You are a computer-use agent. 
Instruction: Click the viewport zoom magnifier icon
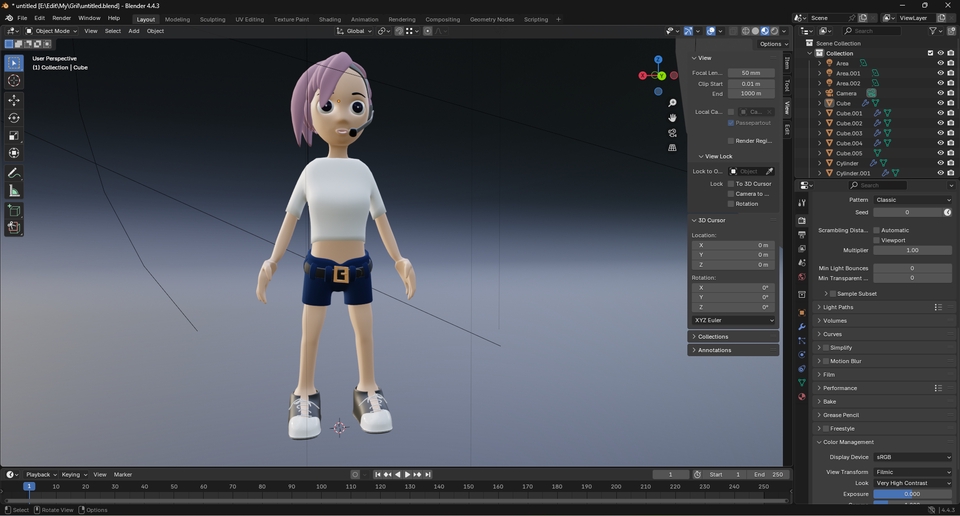672,103
